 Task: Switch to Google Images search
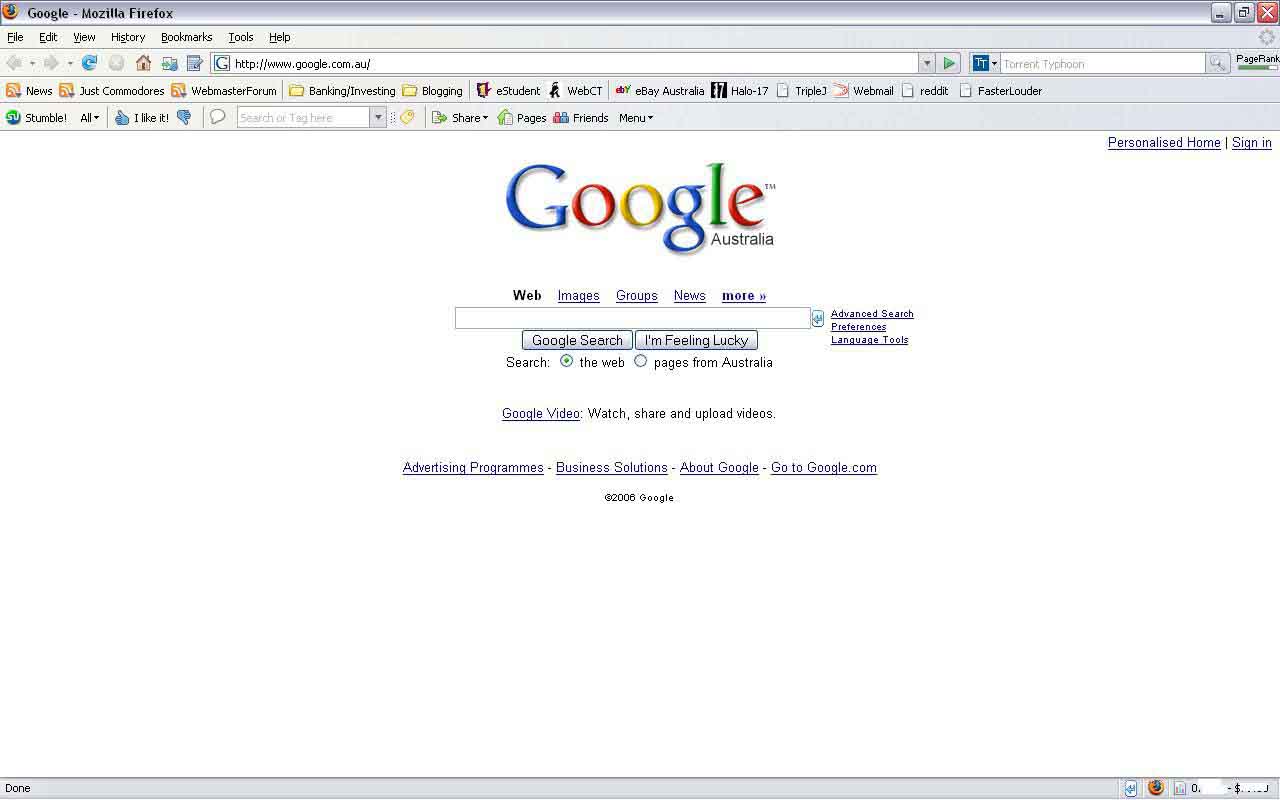(x=579, y=296)
